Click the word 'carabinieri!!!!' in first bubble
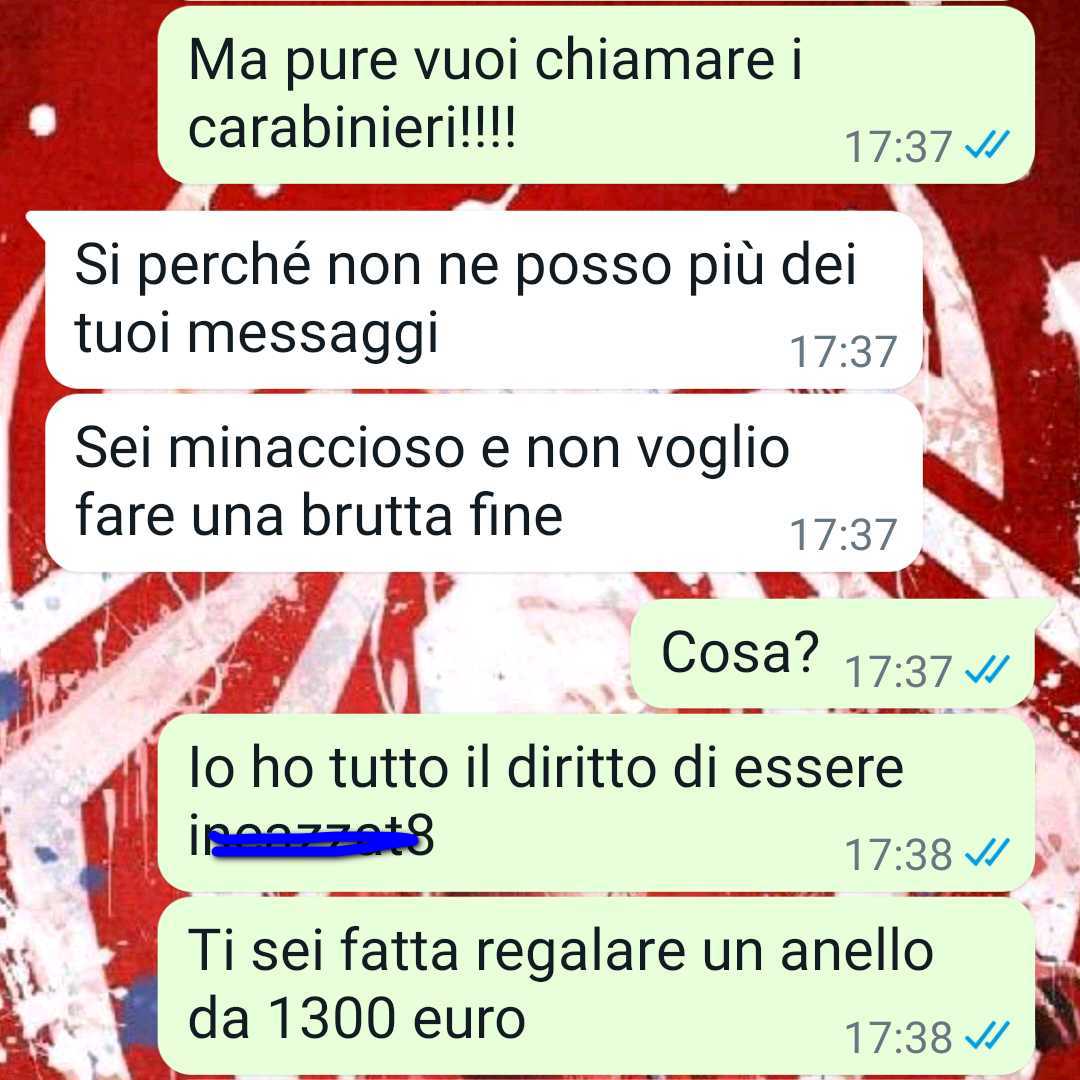This screenshot has width=1080, height=1080. (x=351, y=128)
